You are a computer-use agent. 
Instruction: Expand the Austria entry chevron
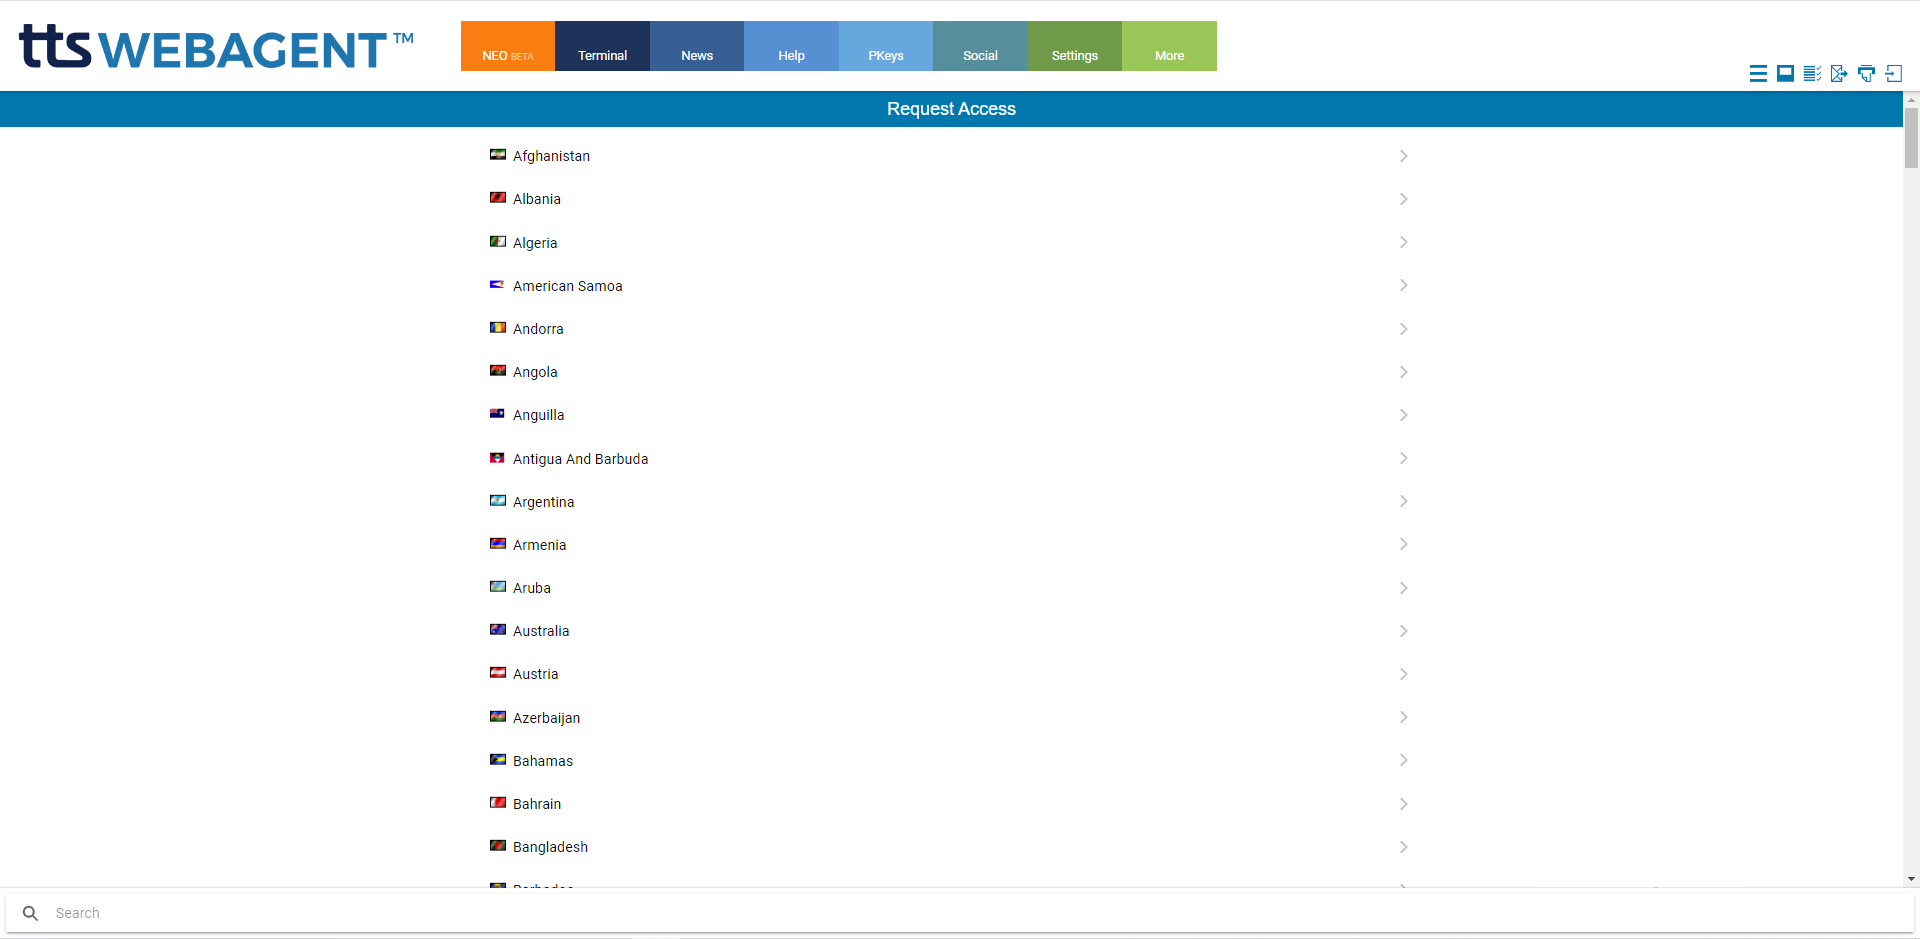click(1403, 673)
